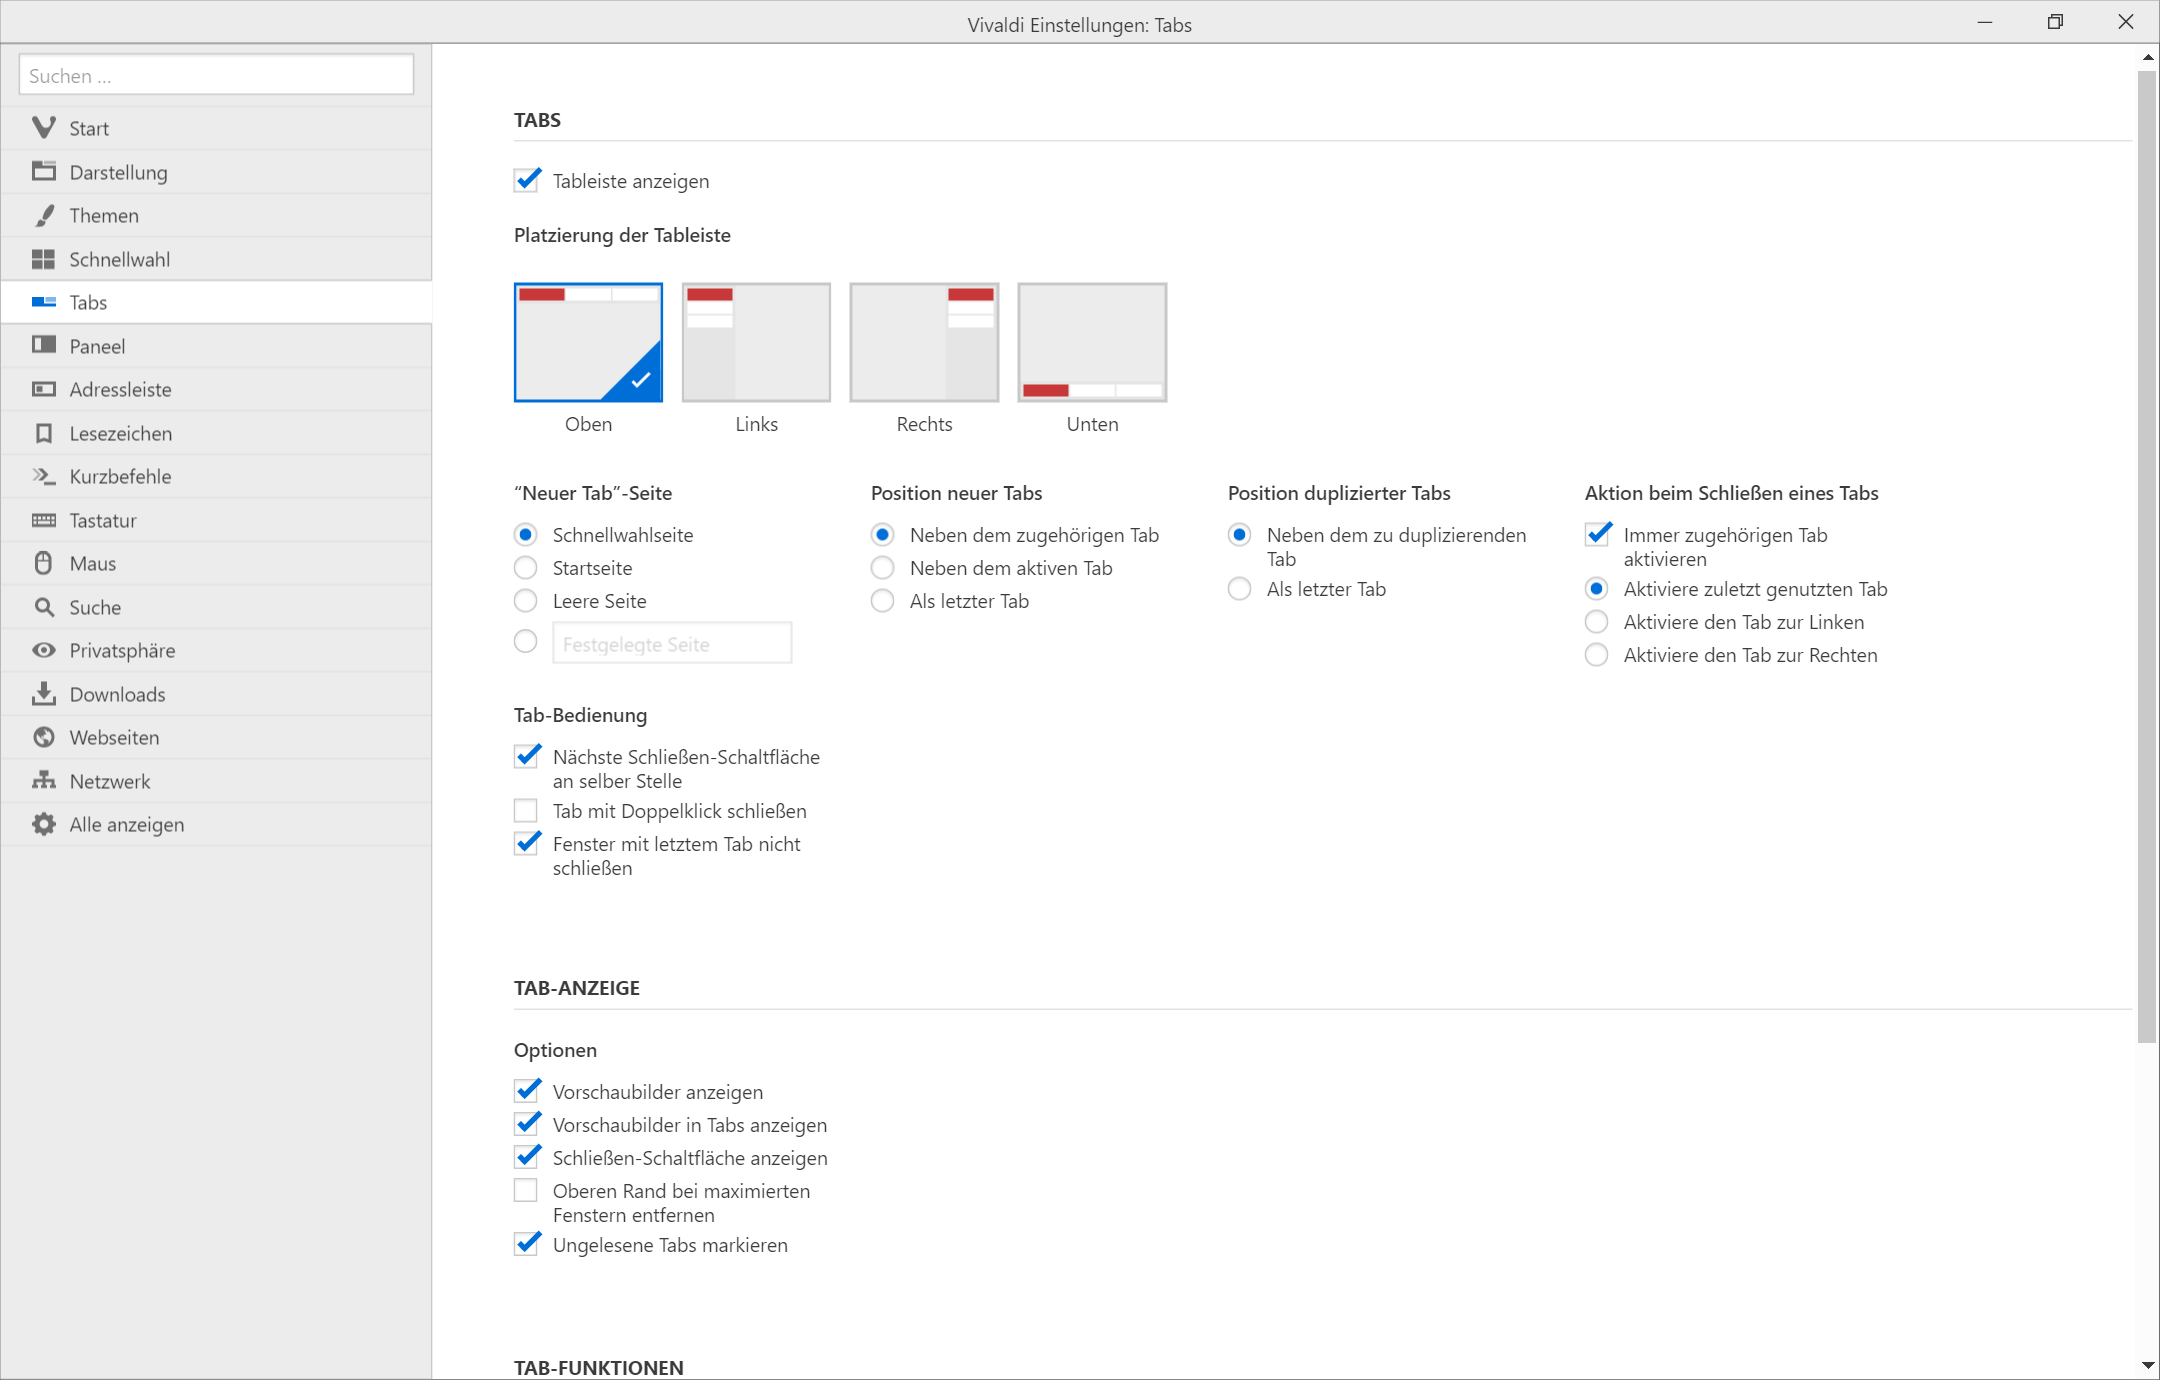This screenshot has width=2160, height=1380.
Task: Click the Privatsphäre eye icon
Action: (x=43, y=650)
